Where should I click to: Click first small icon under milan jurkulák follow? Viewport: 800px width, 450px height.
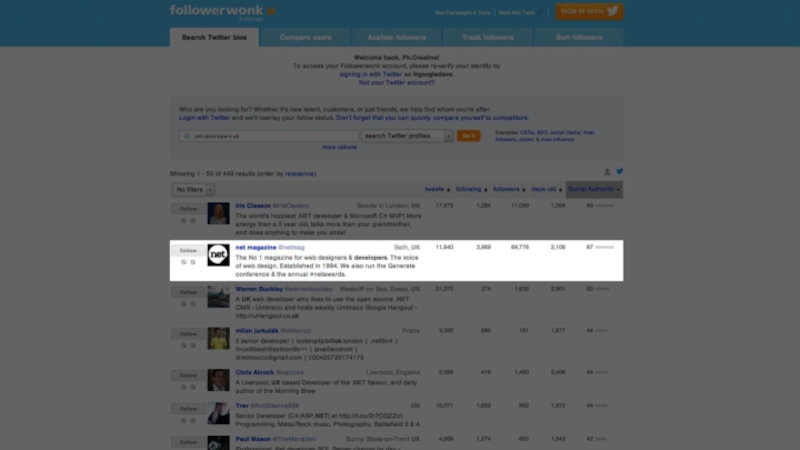coord(184,346)
